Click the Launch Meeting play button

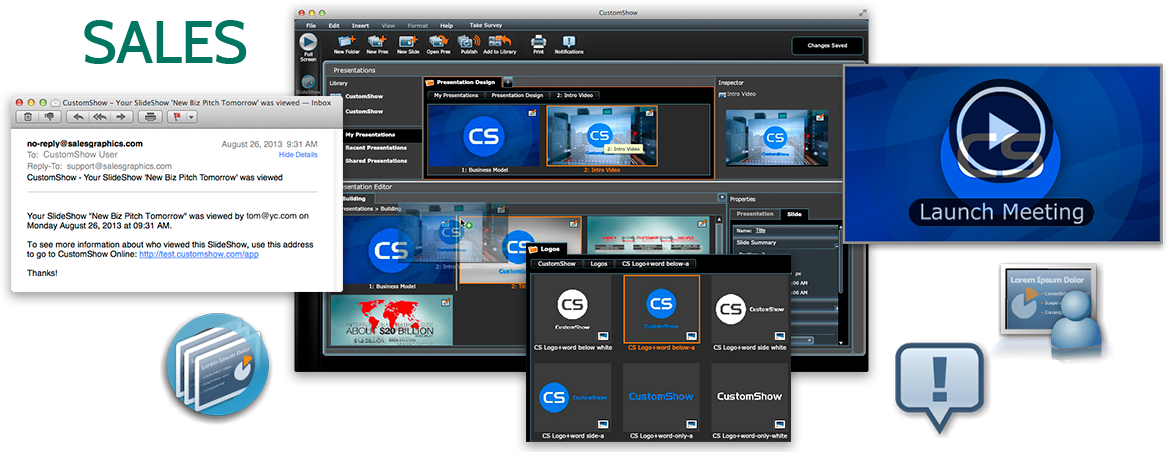pos(999,132)
